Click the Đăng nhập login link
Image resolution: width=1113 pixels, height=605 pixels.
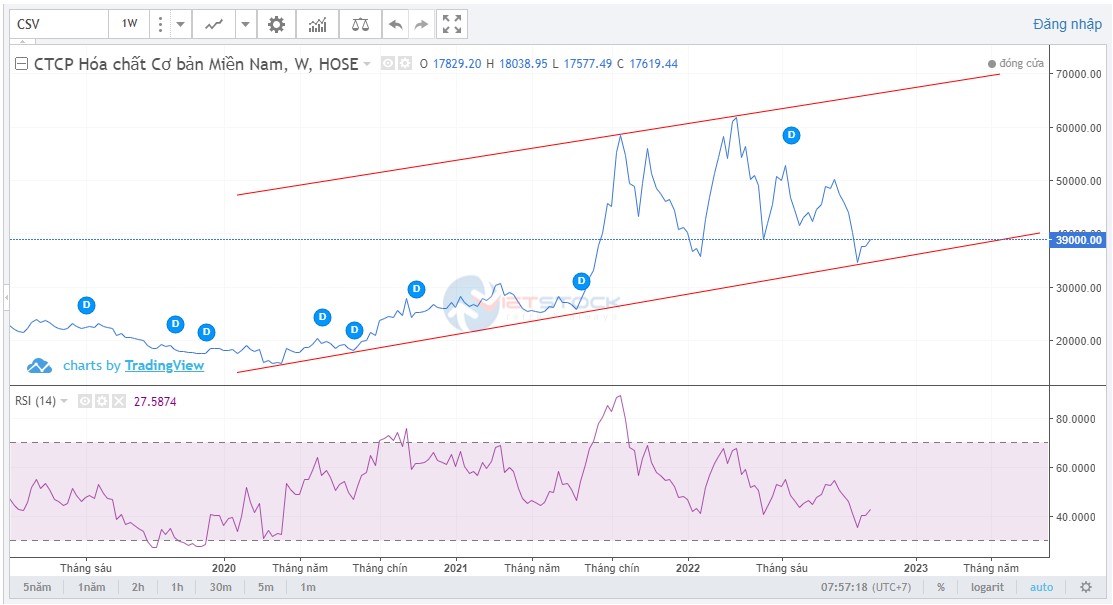(x=1067, y=24)
